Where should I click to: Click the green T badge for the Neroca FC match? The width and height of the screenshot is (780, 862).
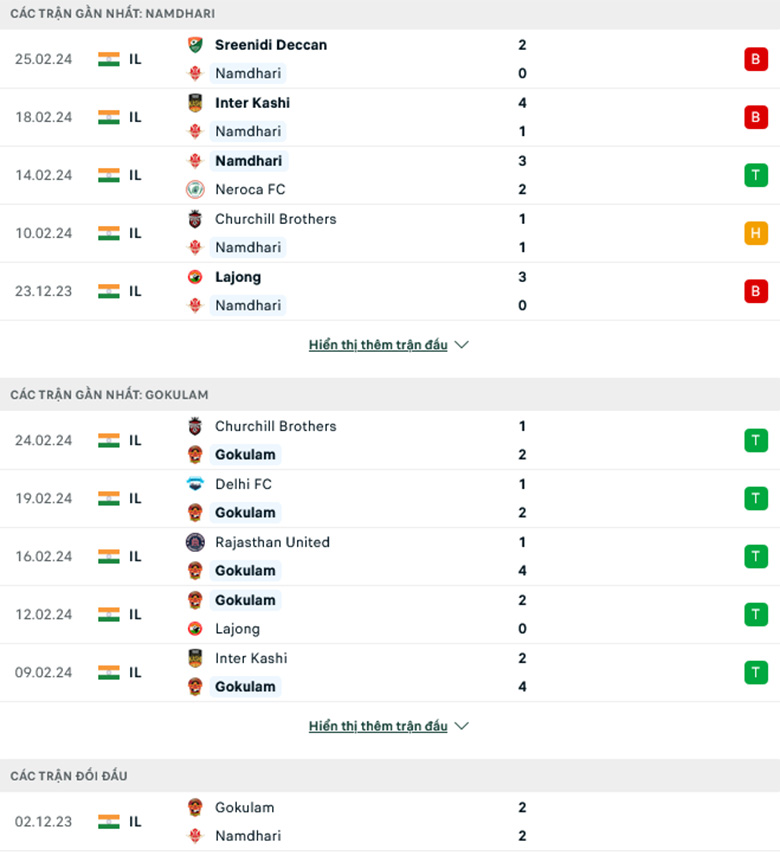755,175
